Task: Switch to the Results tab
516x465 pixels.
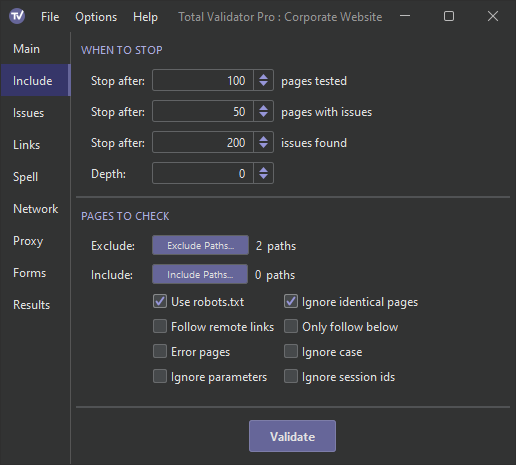Action: coord(35,305)
